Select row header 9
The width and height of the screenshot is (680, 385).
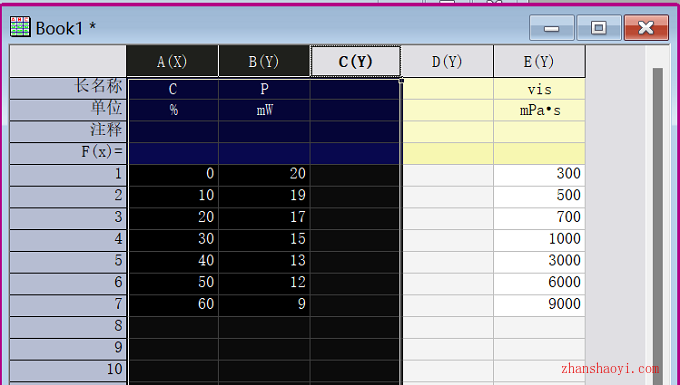pyautogui.click(x=68, y=349)
